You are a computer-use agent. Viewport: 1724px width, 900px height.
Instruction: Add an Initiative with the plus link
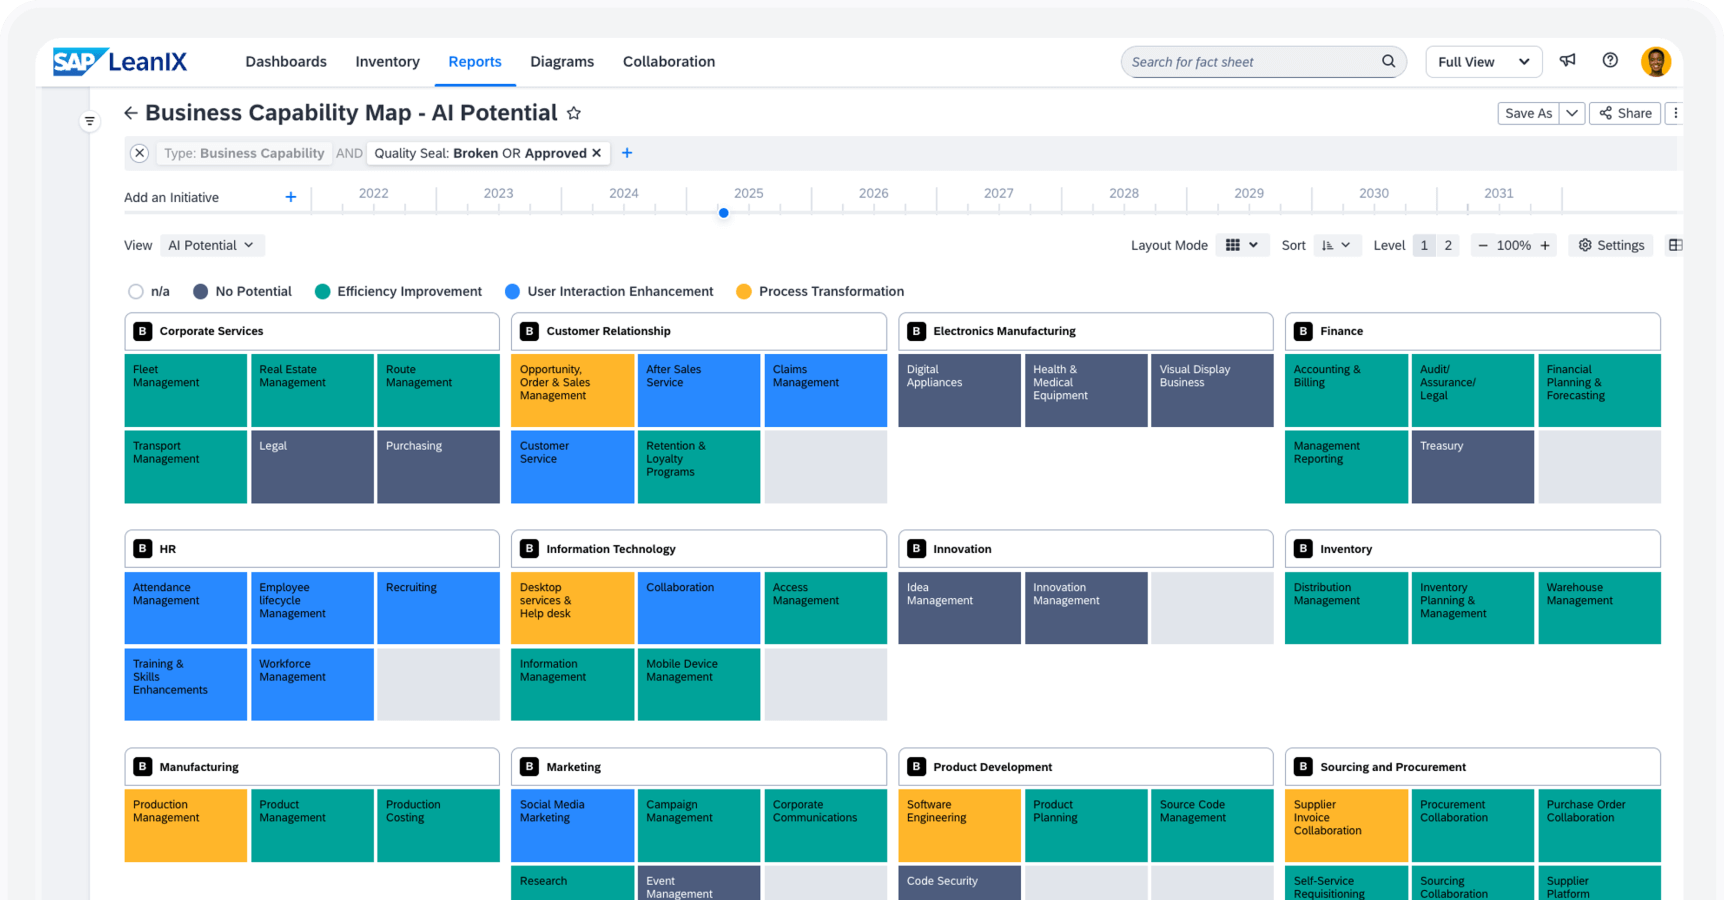click(x=290, y=197)
